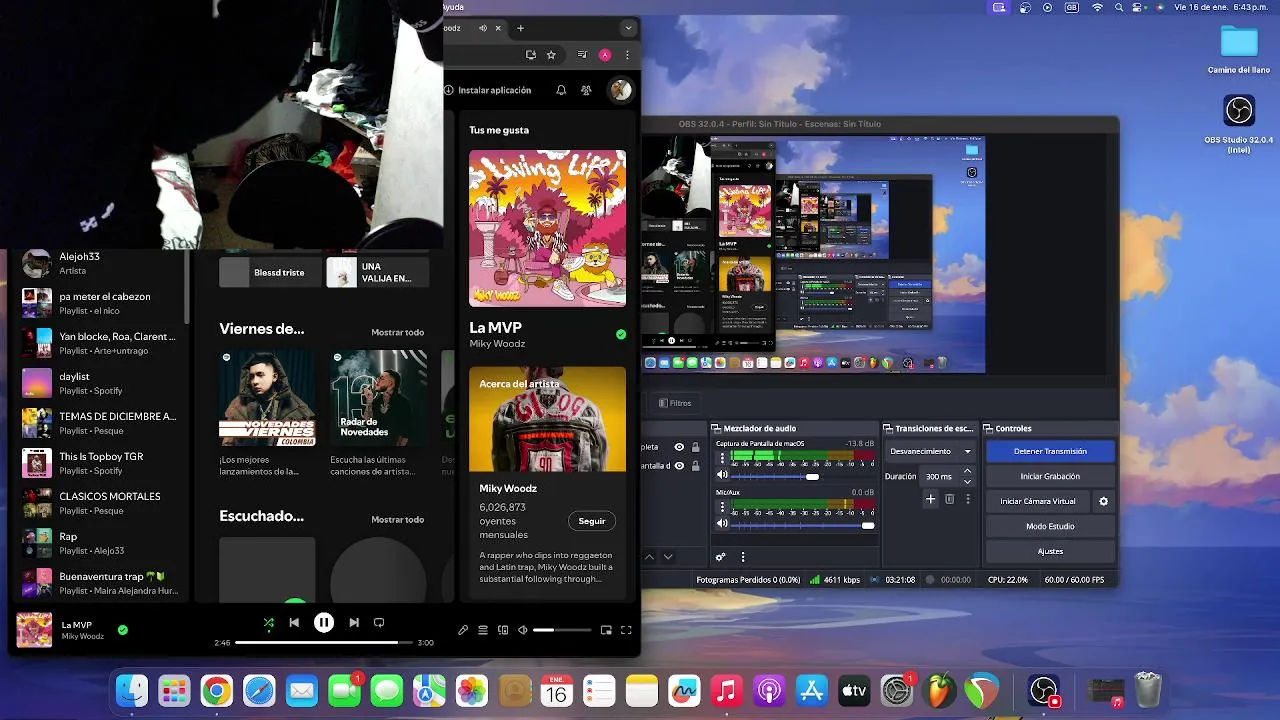Toggle lock of second OBS source
The width and height of the screenshot is (1280, 720).
[x=695, y=465]
